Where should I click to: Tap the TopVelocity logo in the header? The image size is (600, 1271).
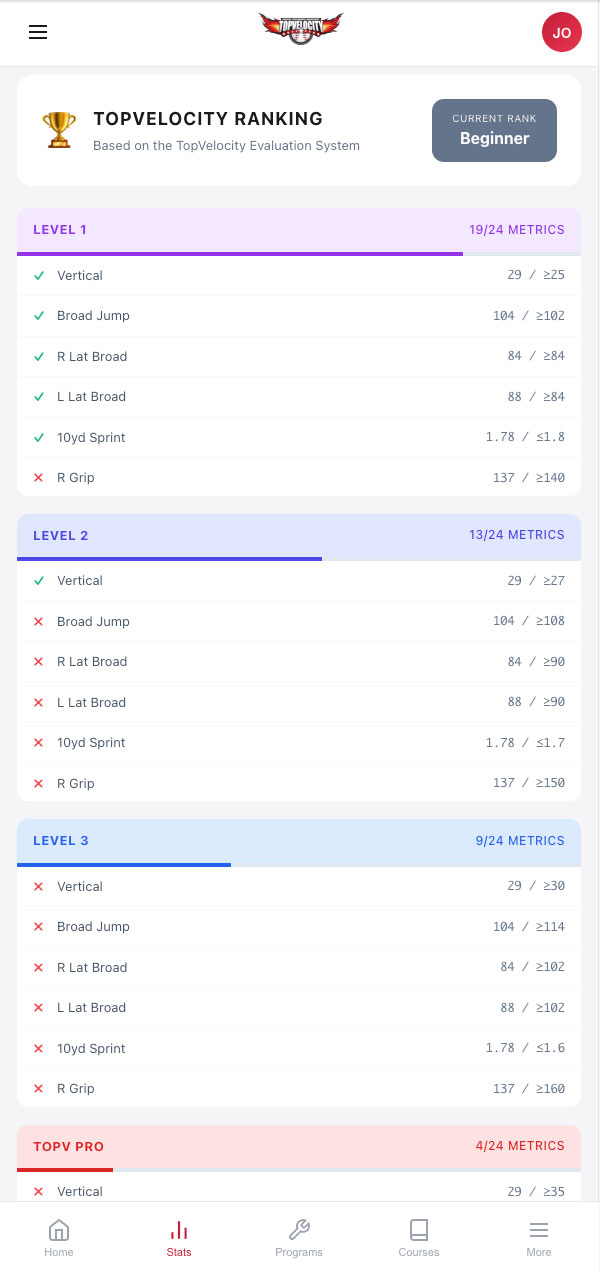pyautogui.click(x=301, y=27)
